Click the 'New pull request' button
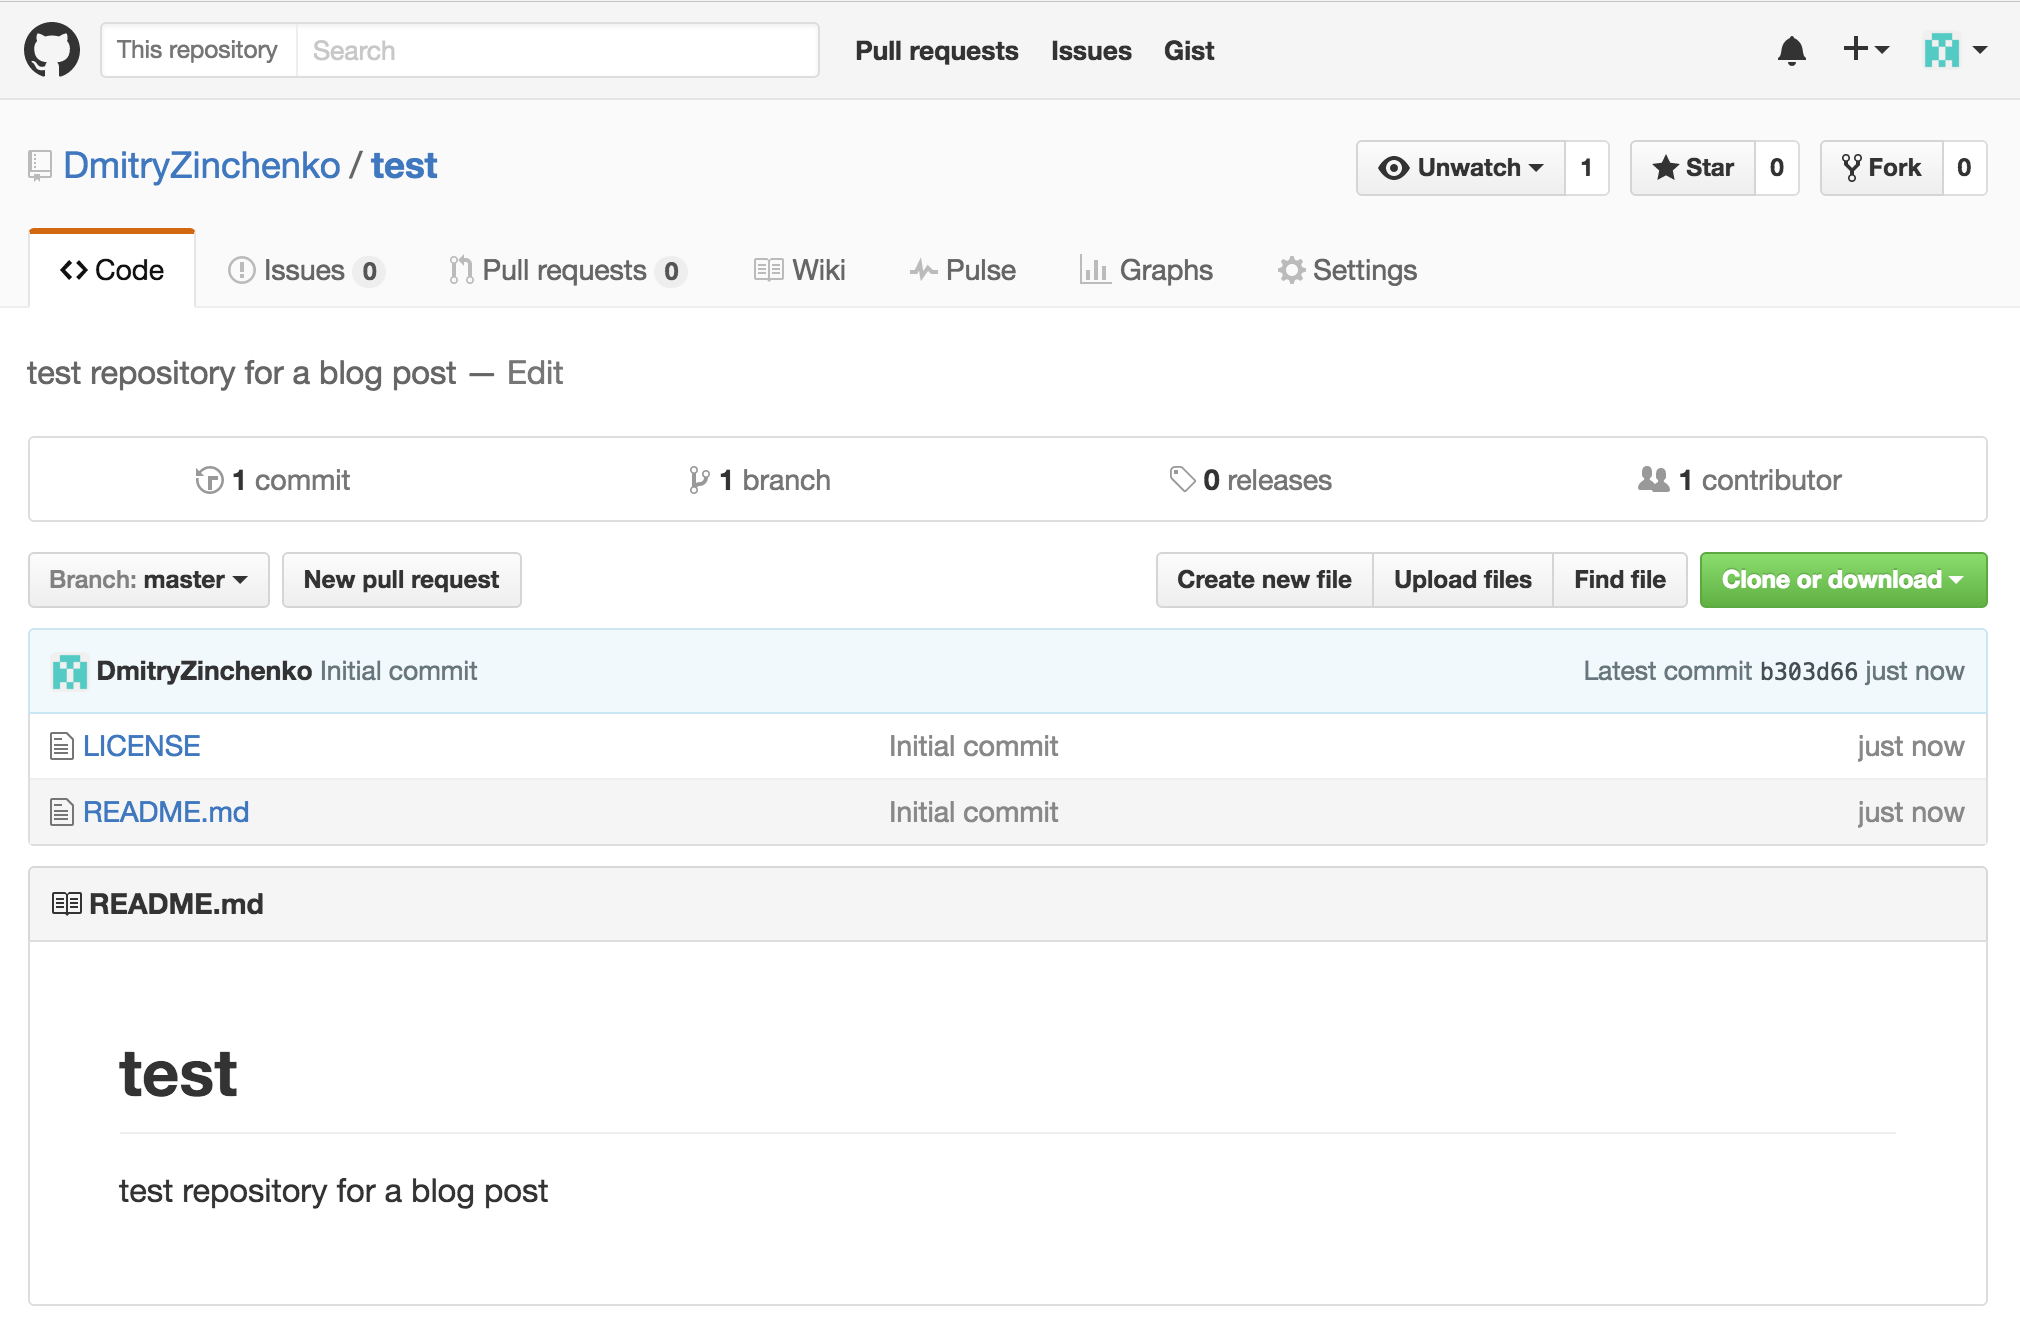The image size is (2020, 1332). (401, 579)
